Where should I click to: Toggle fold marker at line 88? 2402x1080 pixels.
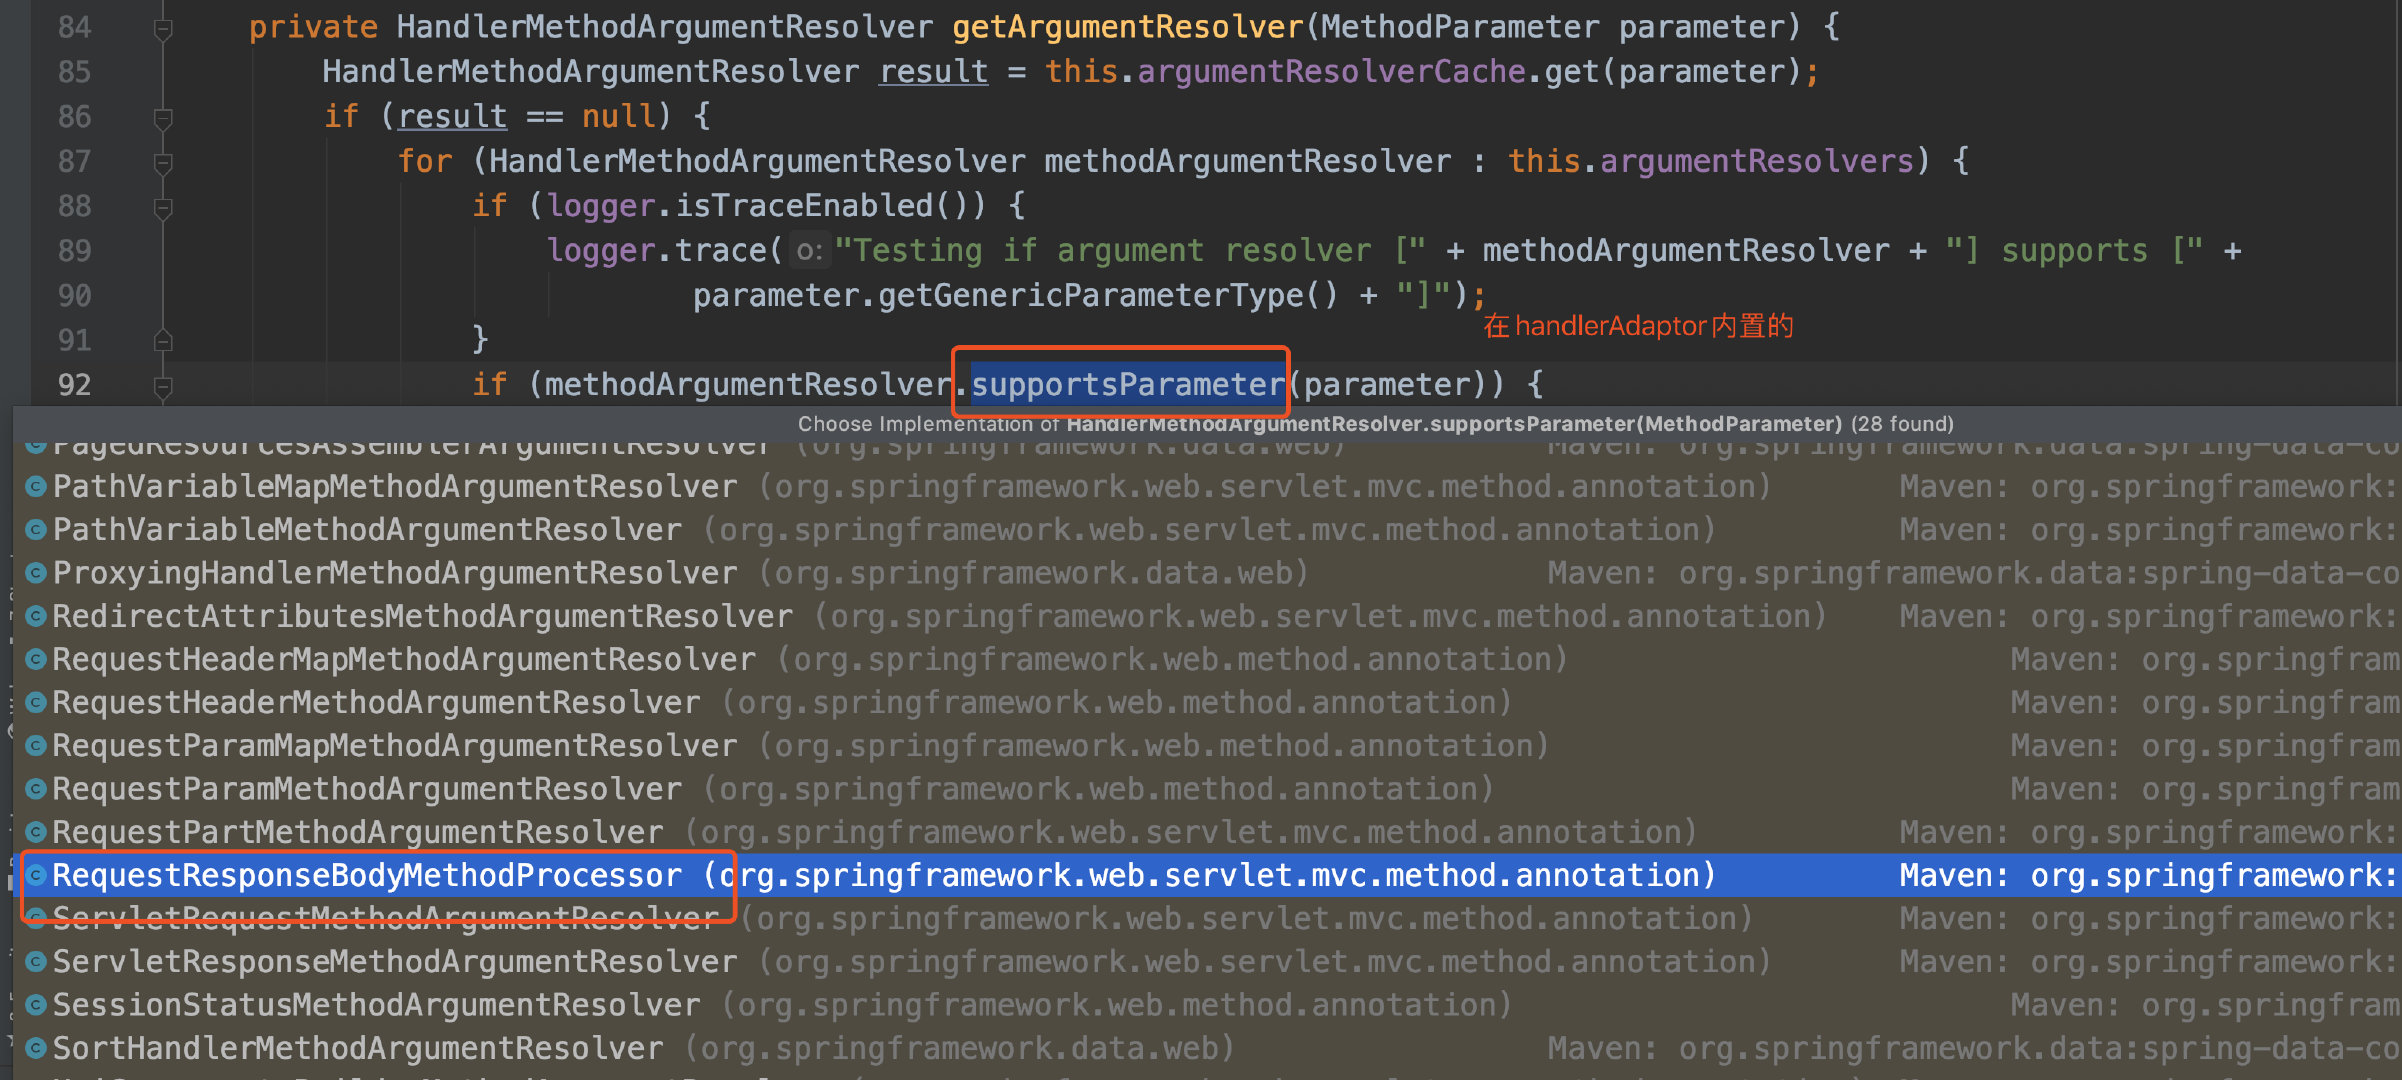(163, 207)
